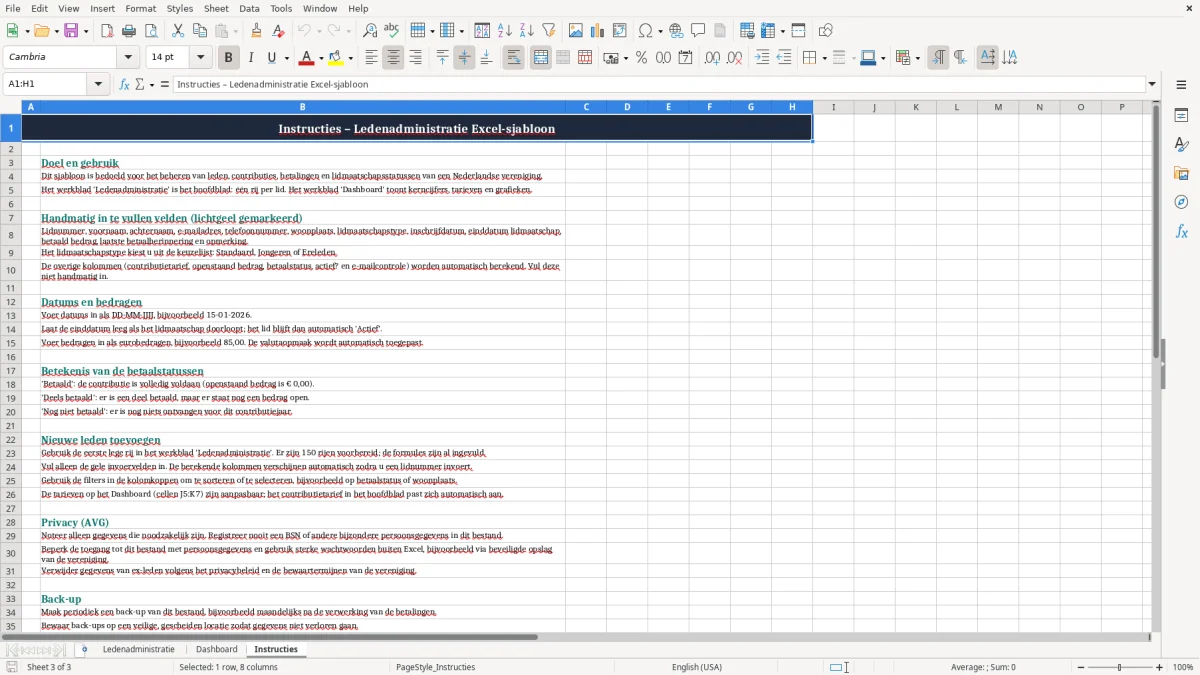Viewport: 1200px width, 675px height.
Task: Insert an image
Action: (576, 31)
